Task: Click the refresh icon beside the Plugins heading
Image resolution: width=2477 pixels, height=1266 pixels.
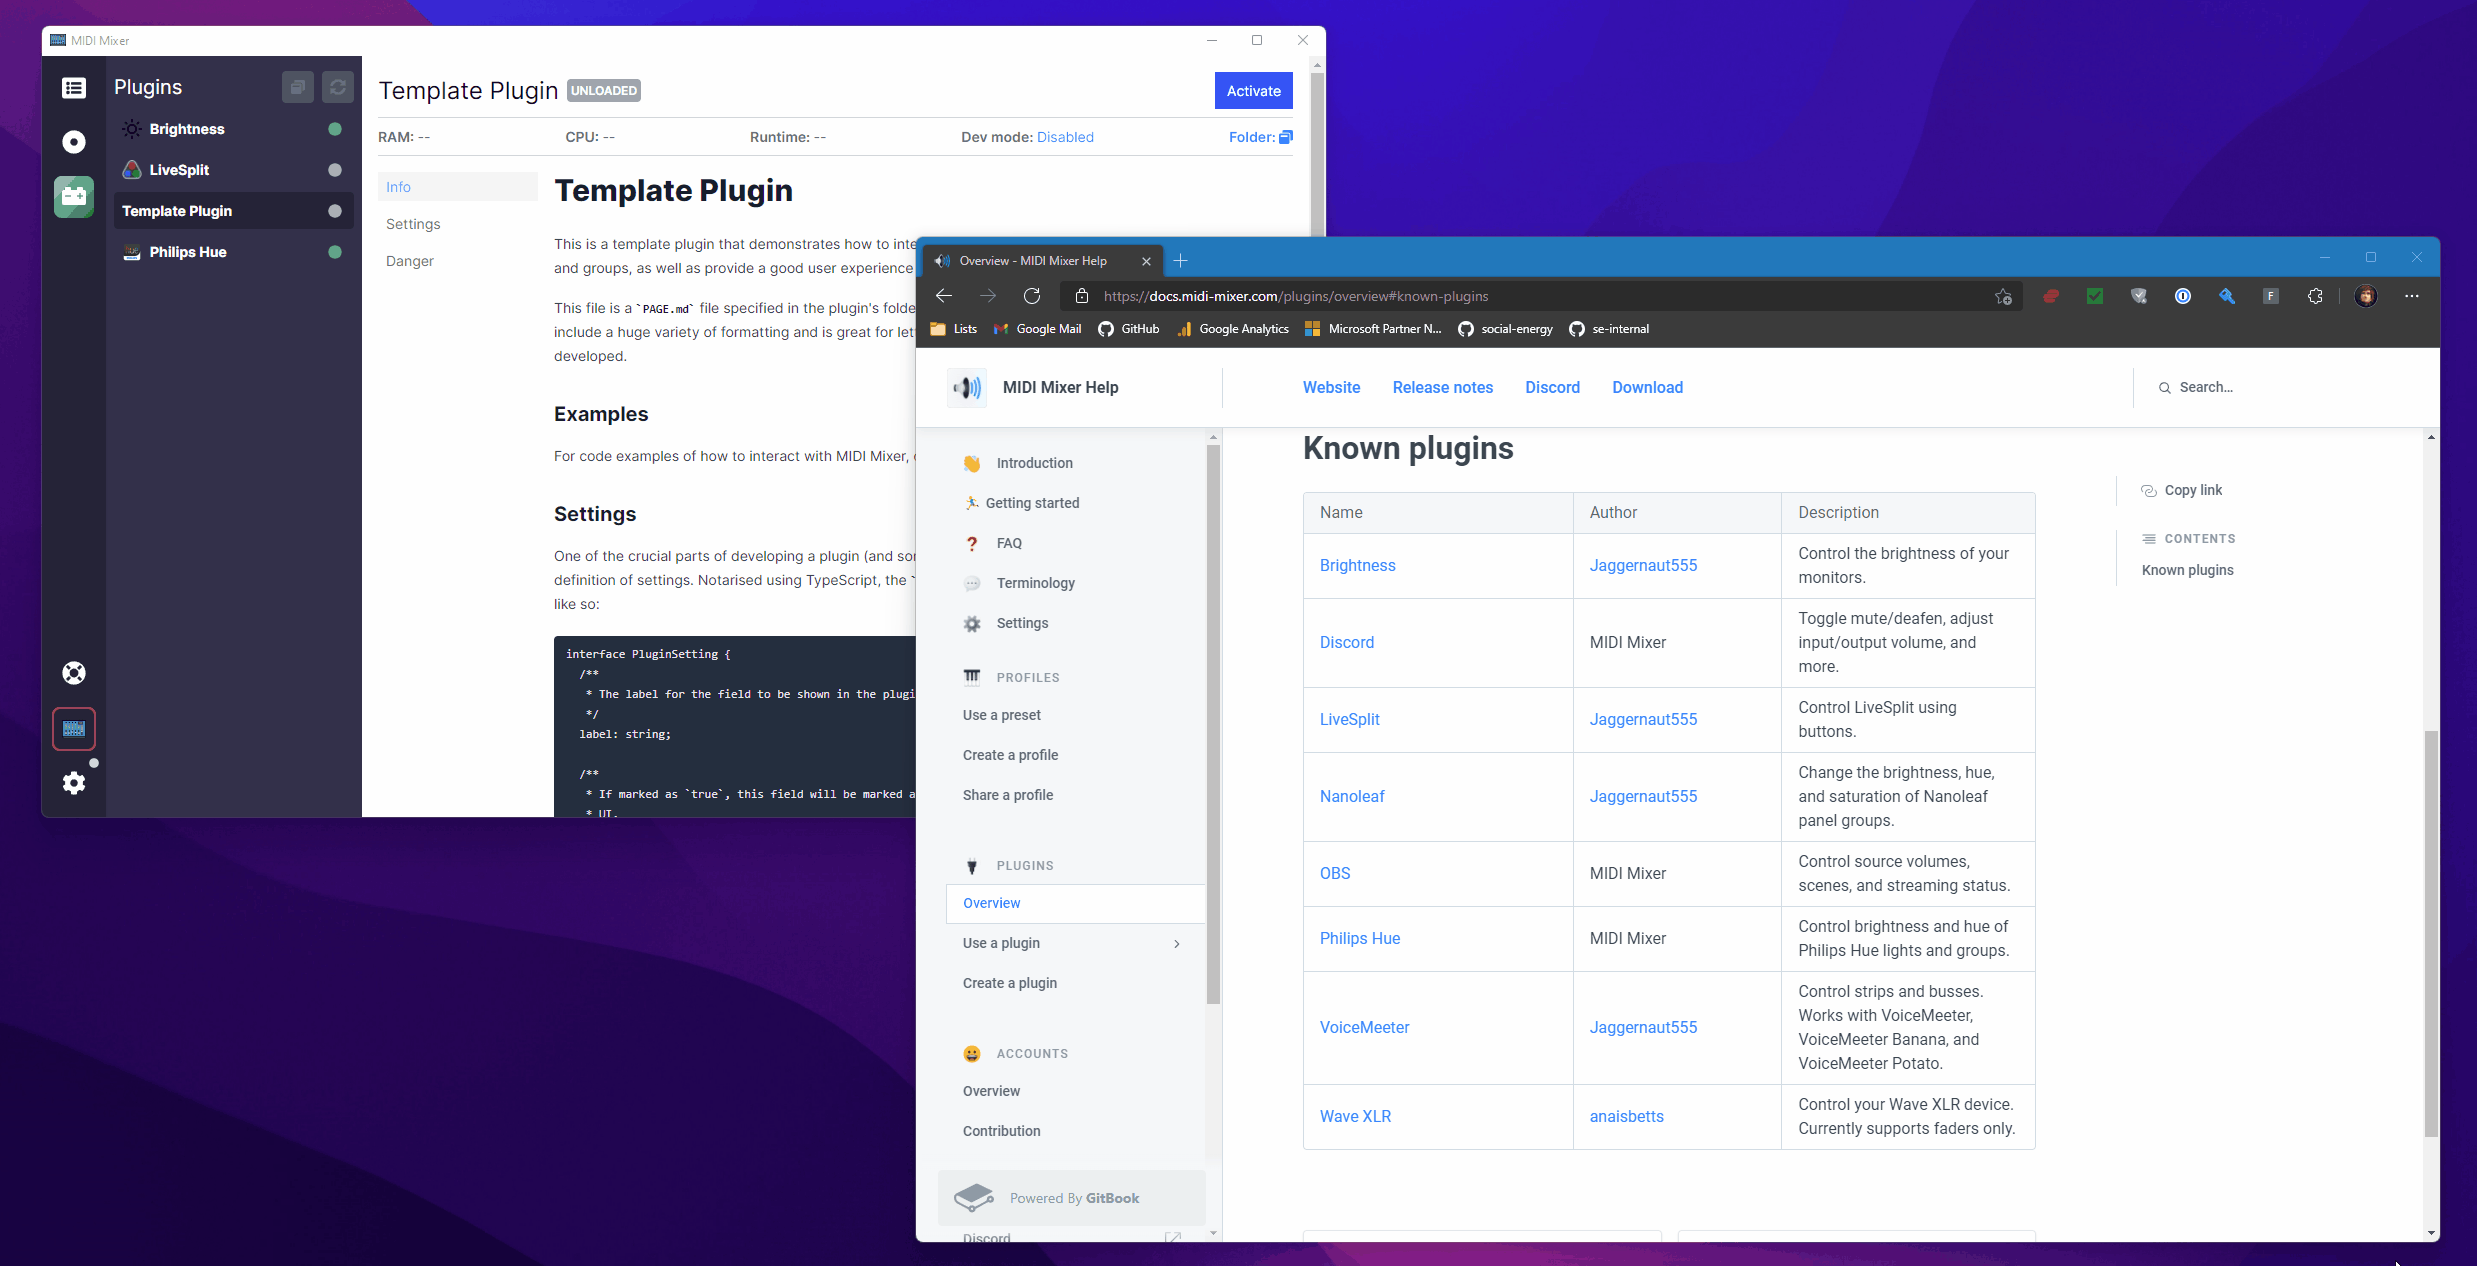Action: (x=338, y=88)
